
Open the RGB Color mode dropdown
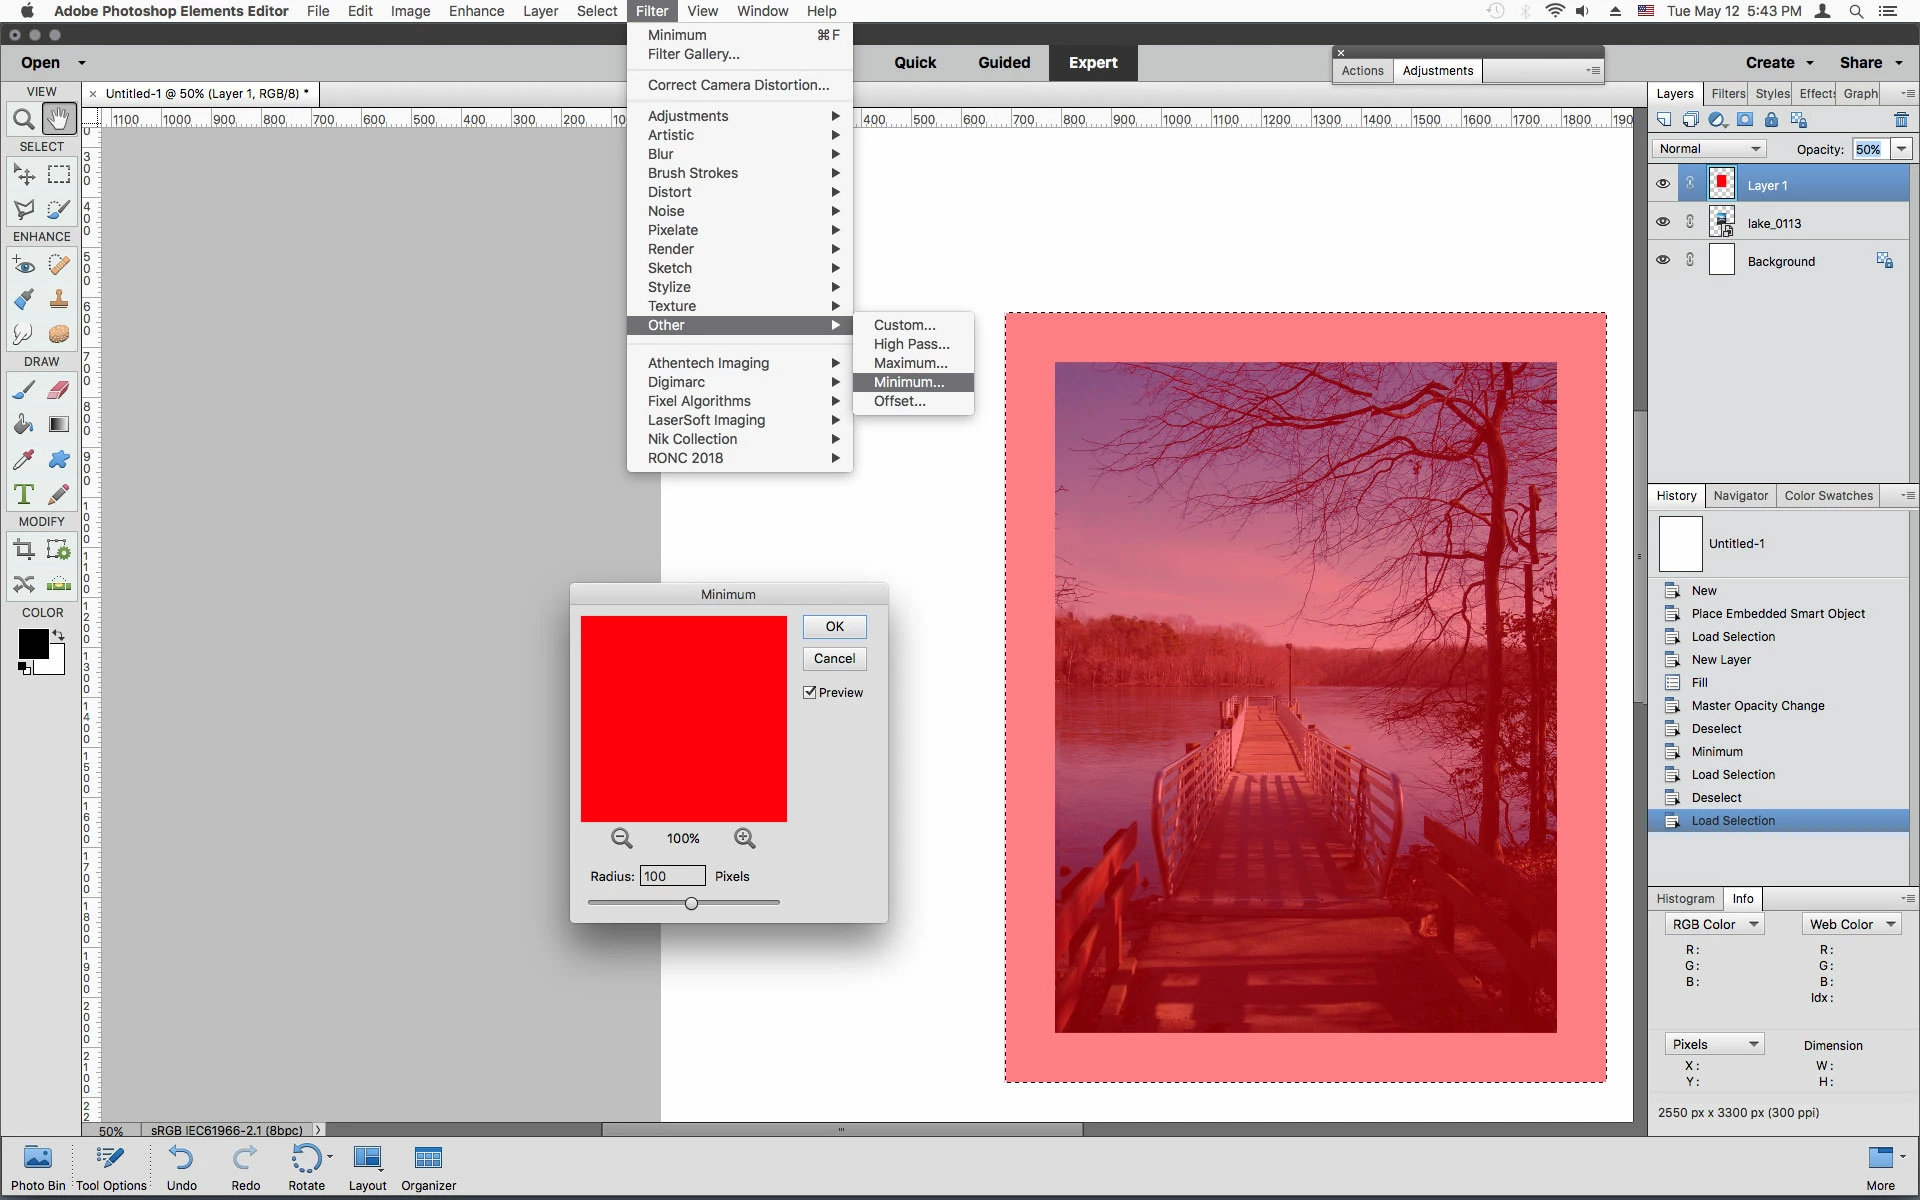(x=1714, y=924)
